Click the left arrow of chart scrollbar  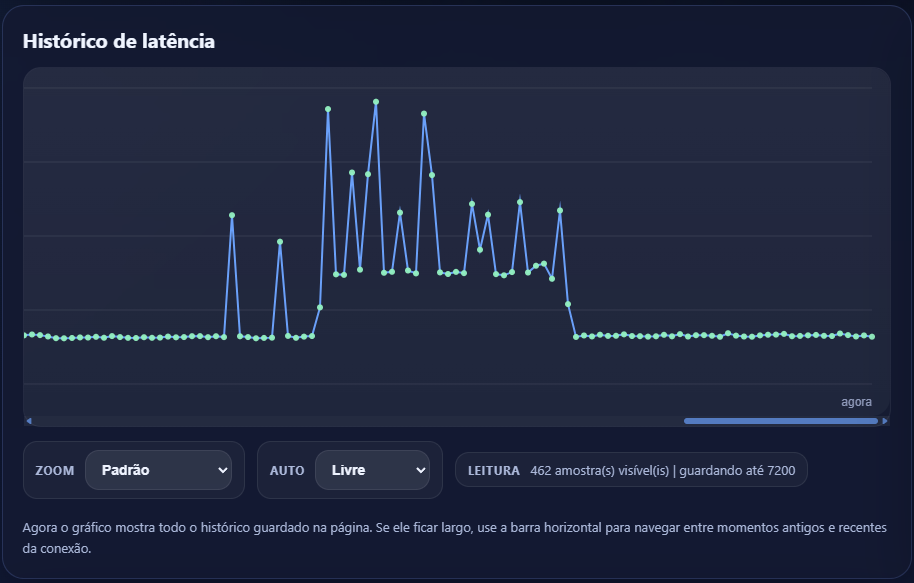coord(29,421)
